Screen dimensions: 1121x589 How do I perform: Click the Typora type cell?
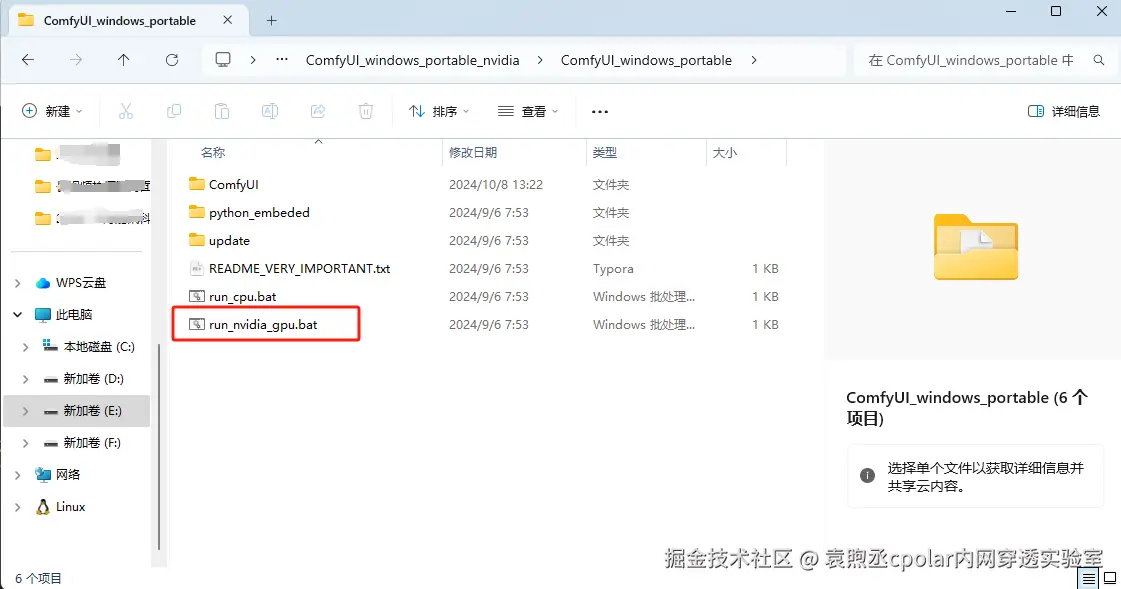pyautogui.click(x=613, y=269)
